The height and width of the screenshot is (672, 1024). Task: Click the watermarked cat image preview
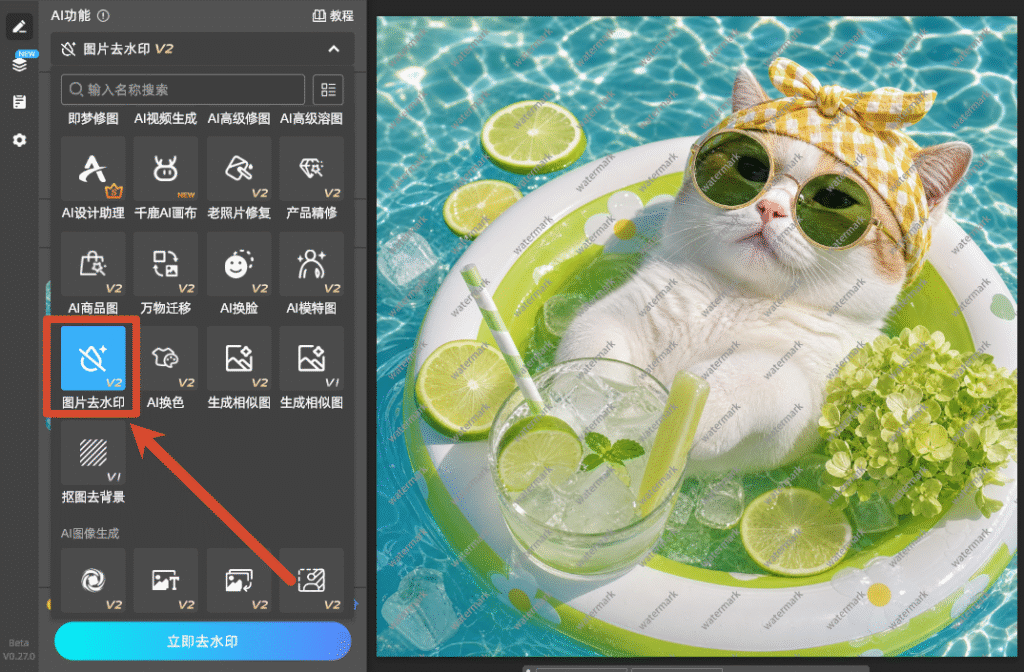point(697,336)
